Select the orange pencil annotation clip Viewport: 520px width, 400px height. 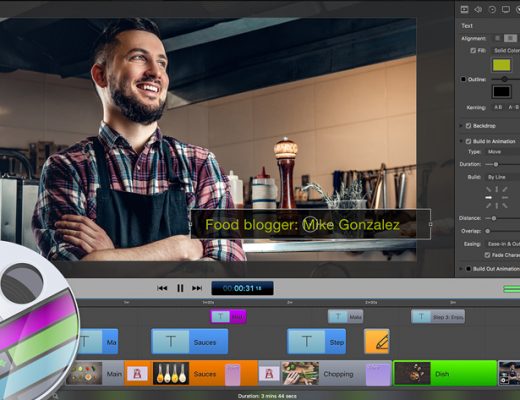tap(377, 341)
